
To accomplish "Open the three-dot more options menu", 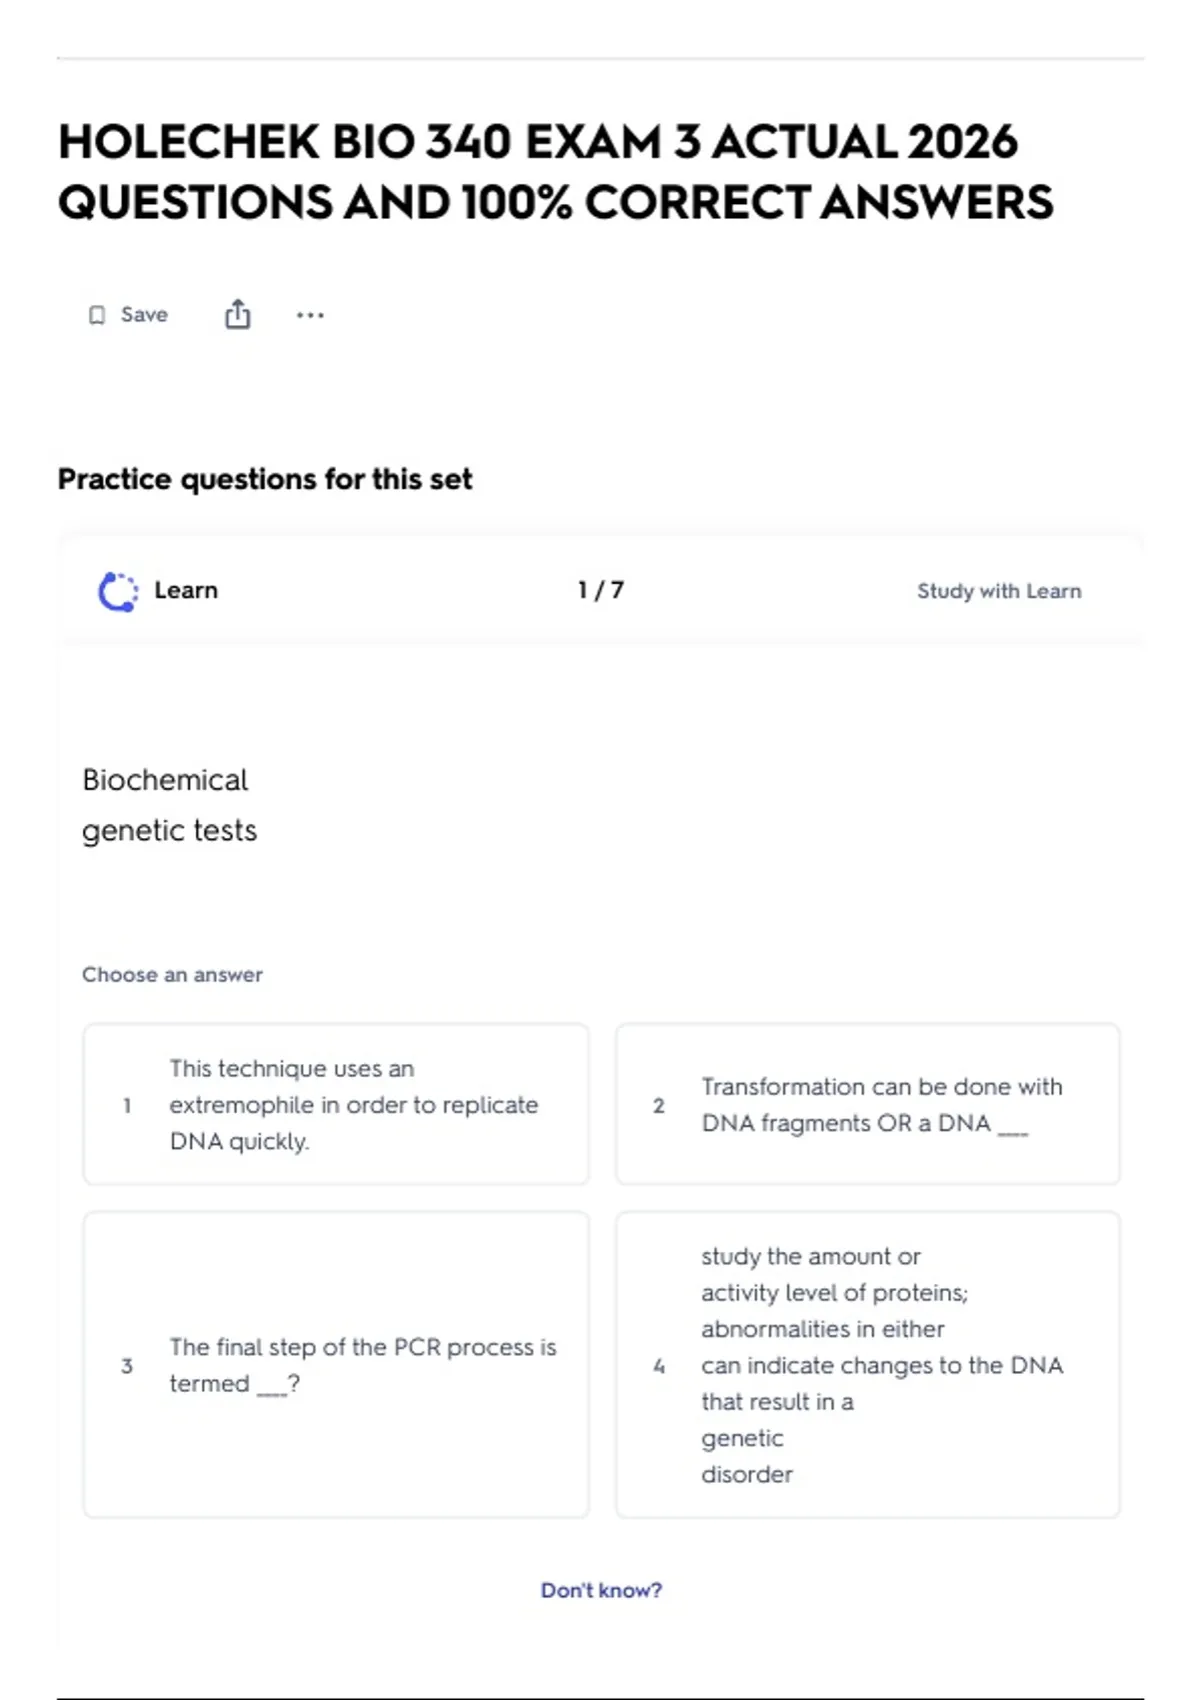I will [310, 315].
